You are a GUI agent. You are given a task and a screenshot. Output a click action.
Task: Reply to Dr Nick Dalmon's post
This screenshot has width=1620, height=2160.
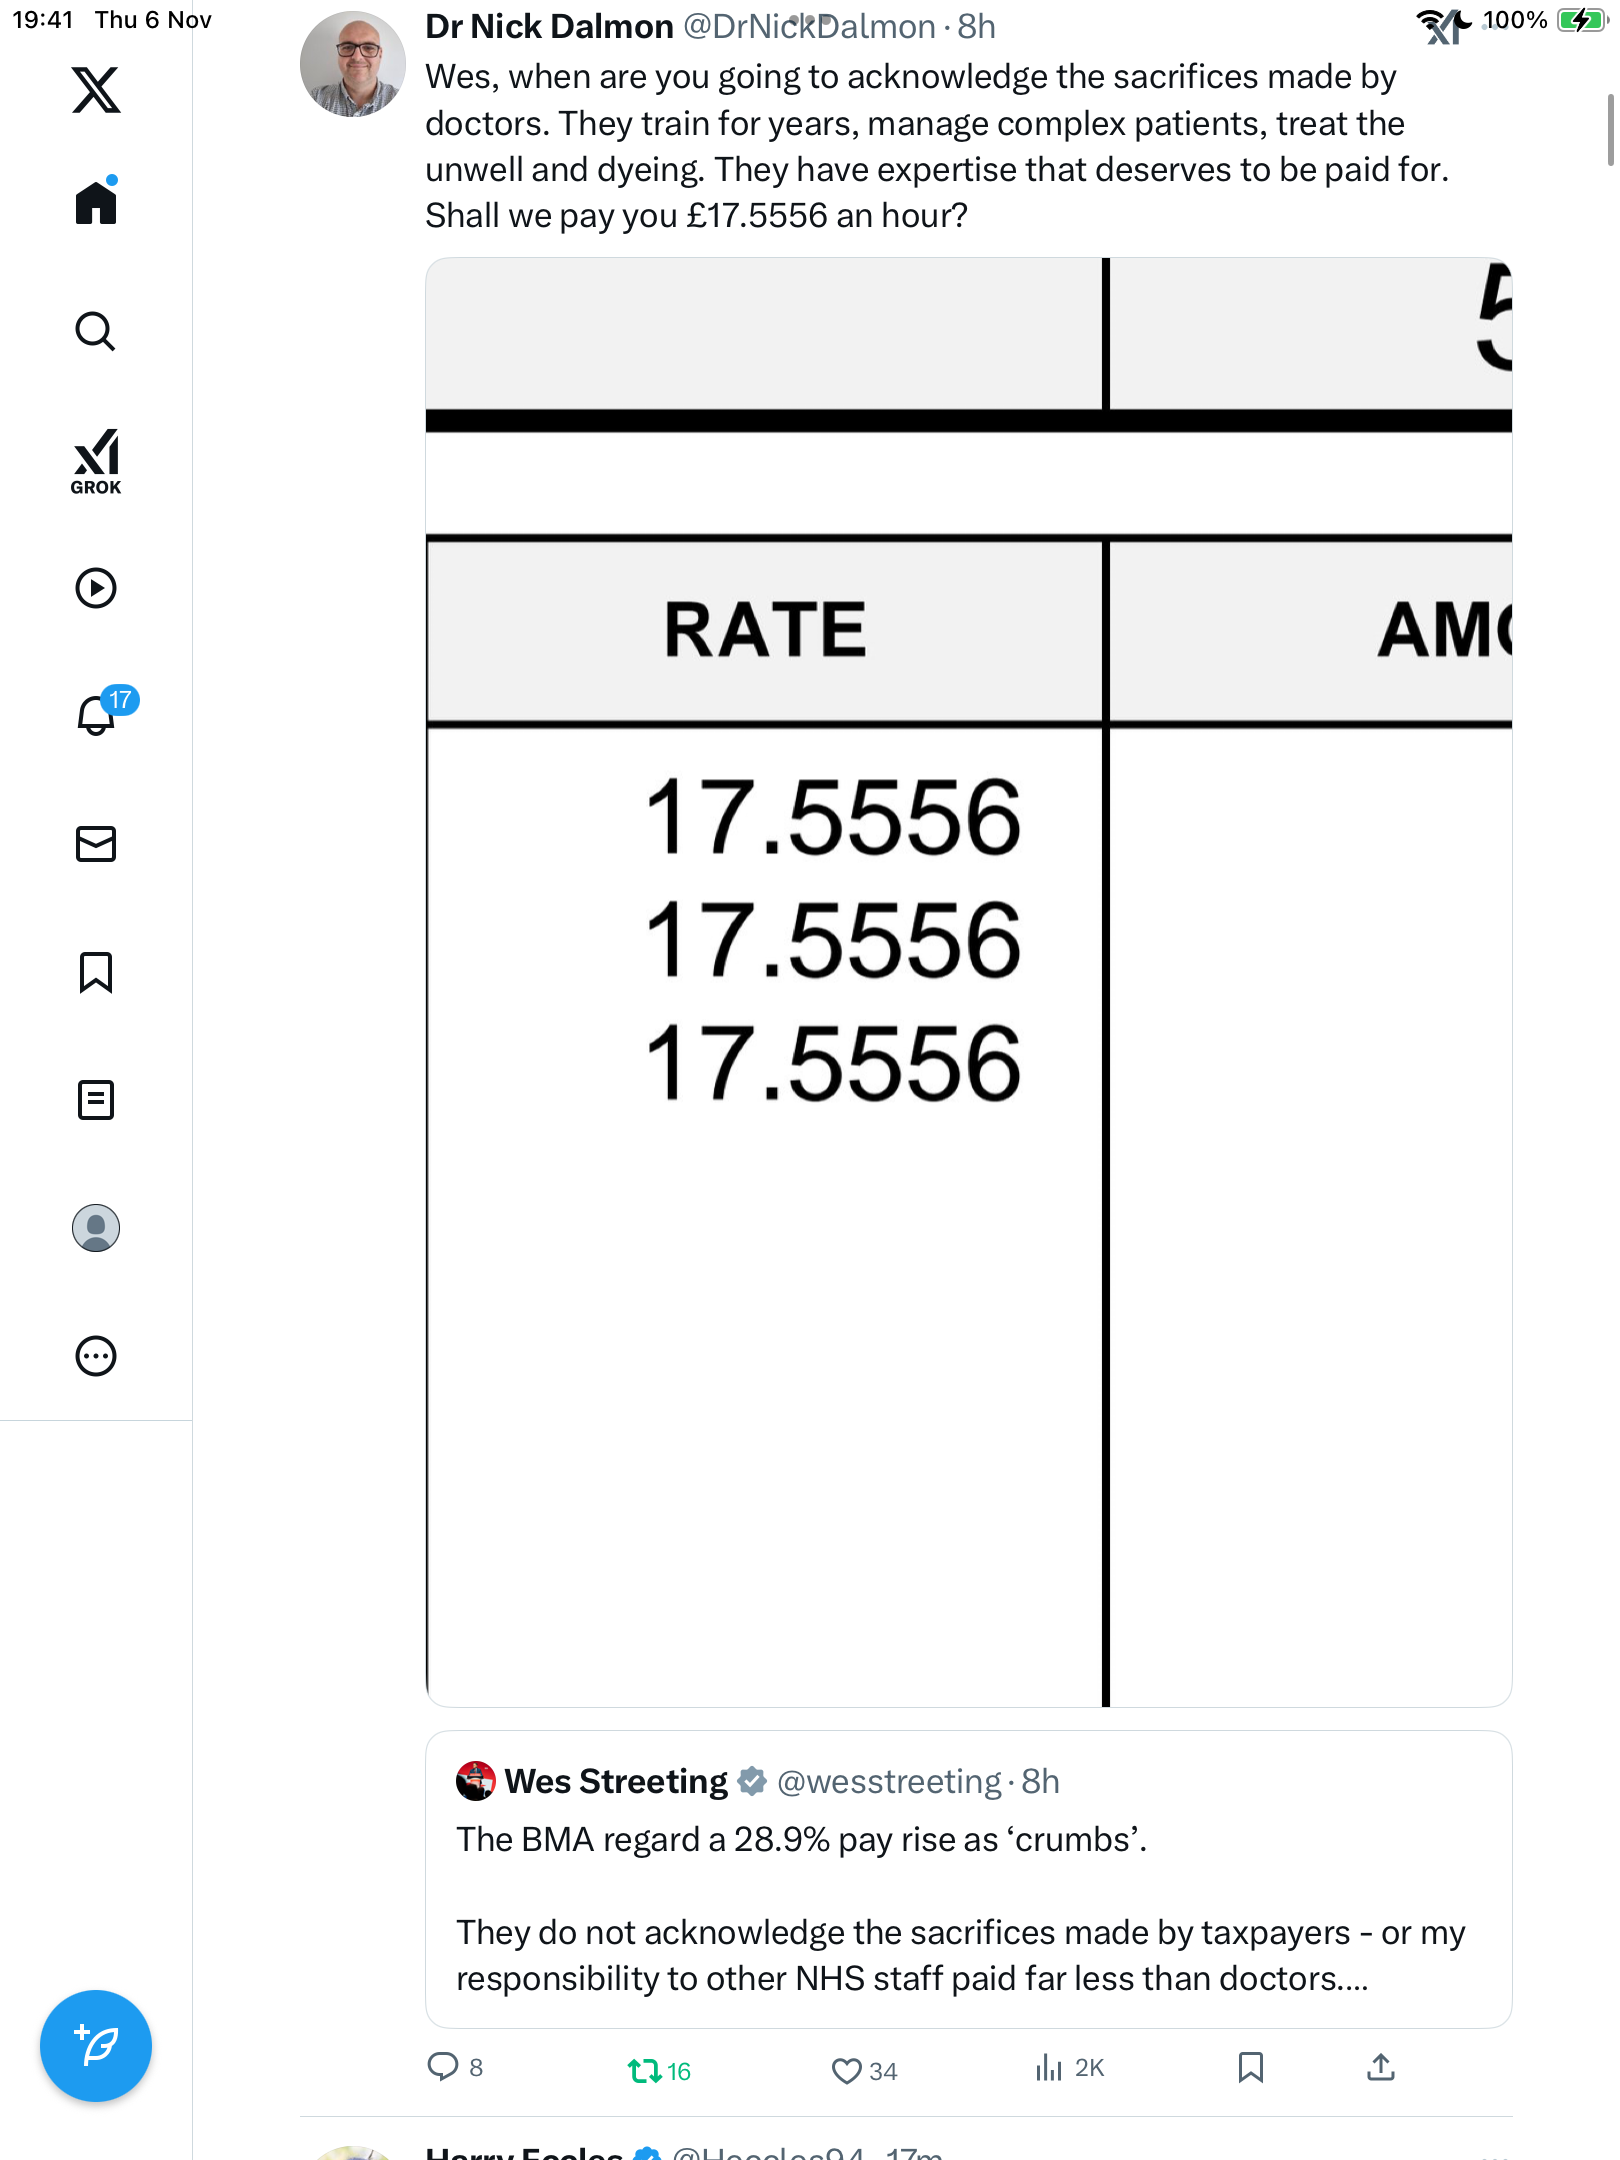click(x=443, y=2067)
